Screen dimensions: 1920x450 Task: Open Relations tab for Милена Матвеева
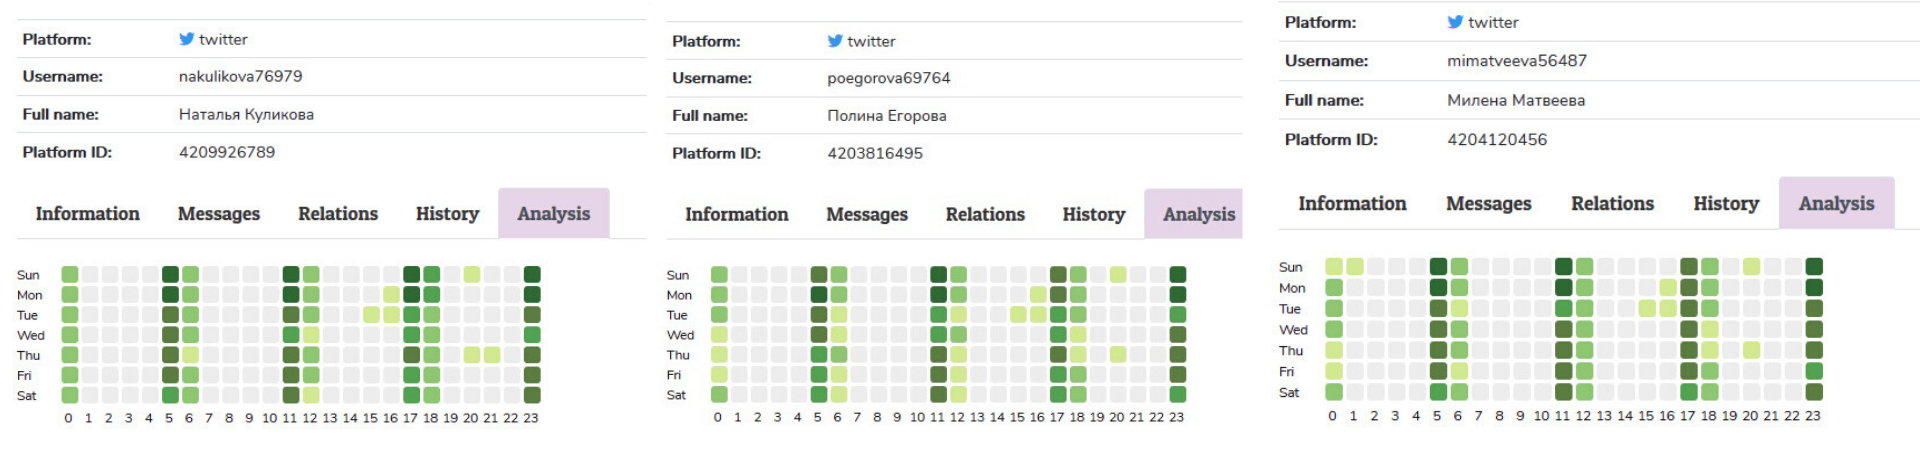(1612, 204)
